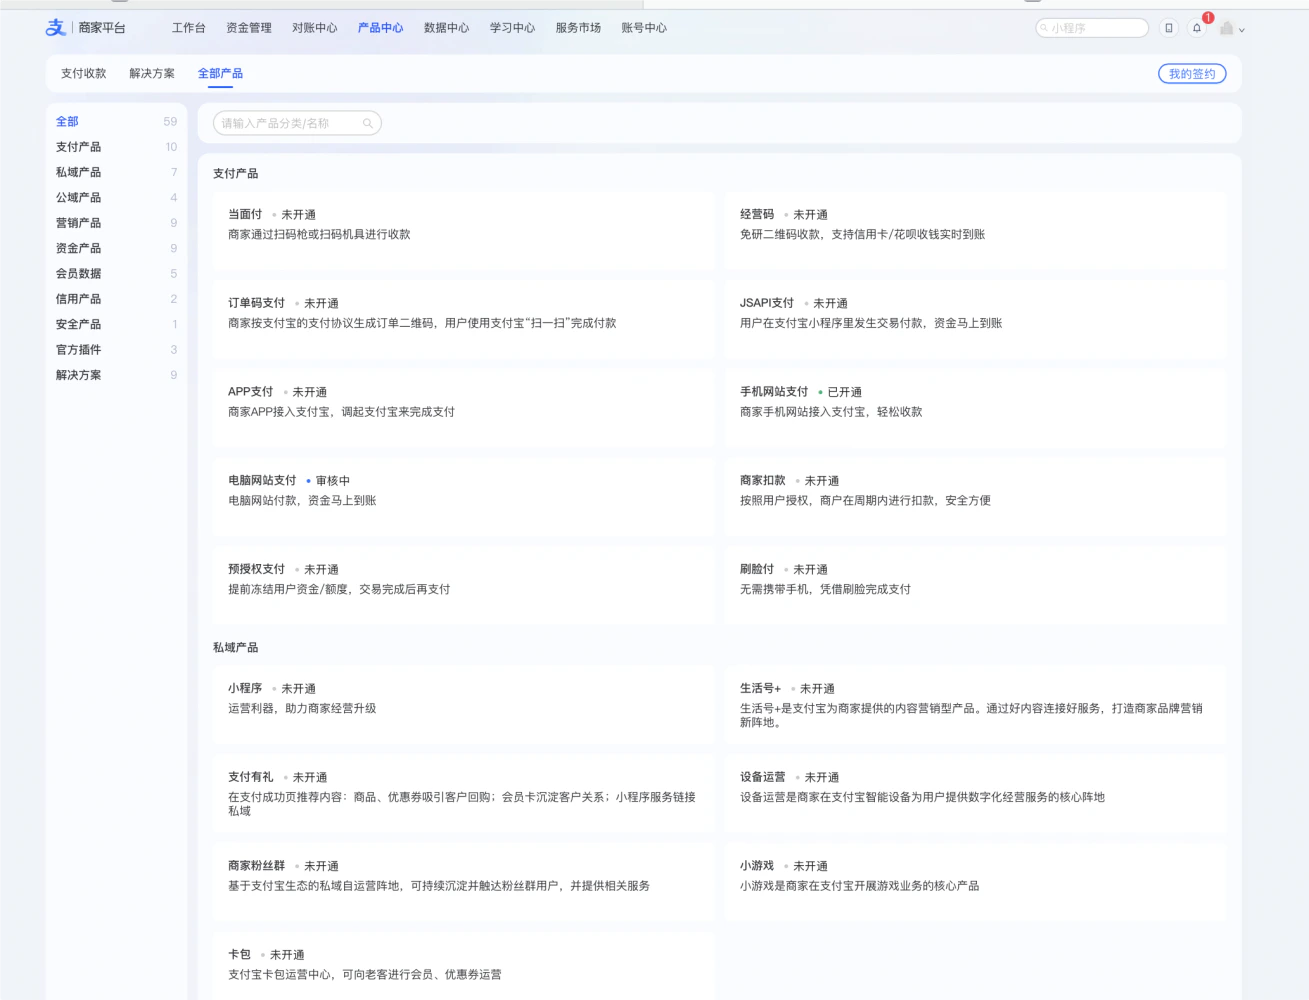Image resolution: width=1309 pixels, height=1000 pixels.
Task: Open the 对账中心 menu
Action: (x=315, y=28)
